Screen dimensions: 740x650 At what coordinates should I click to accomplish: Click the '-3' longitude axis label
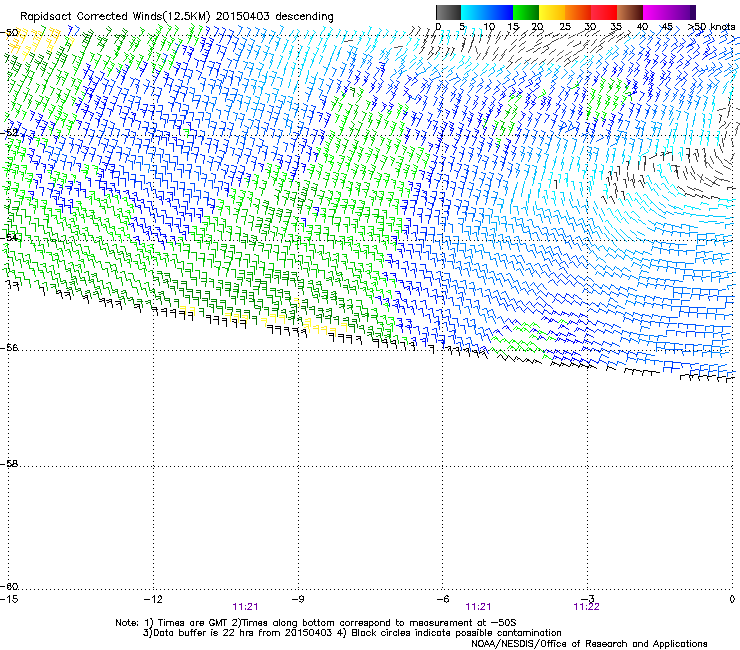(588, 599)
